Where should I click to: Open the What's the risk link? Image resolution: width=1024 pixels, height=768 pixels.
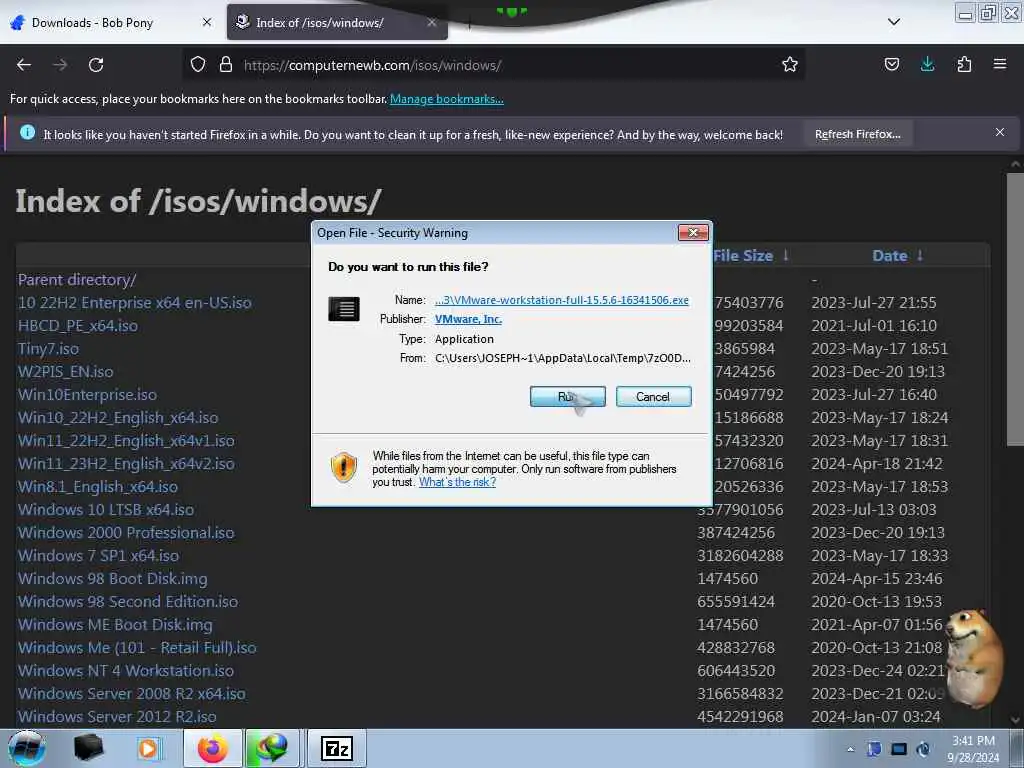pyautogui.click(x=457, y=483)
